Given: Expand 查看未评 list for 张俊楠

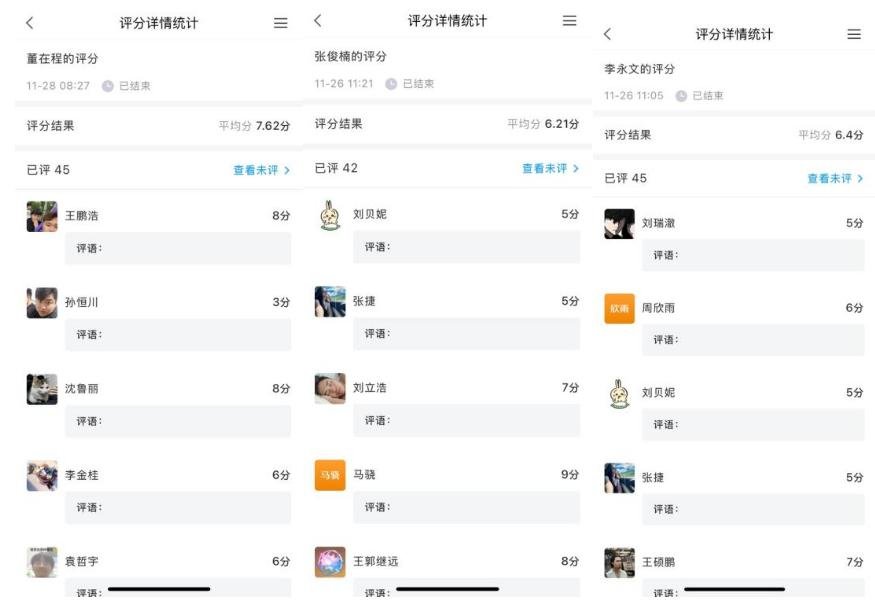Looking at the screenshot, I should click(x=550, y=168).
